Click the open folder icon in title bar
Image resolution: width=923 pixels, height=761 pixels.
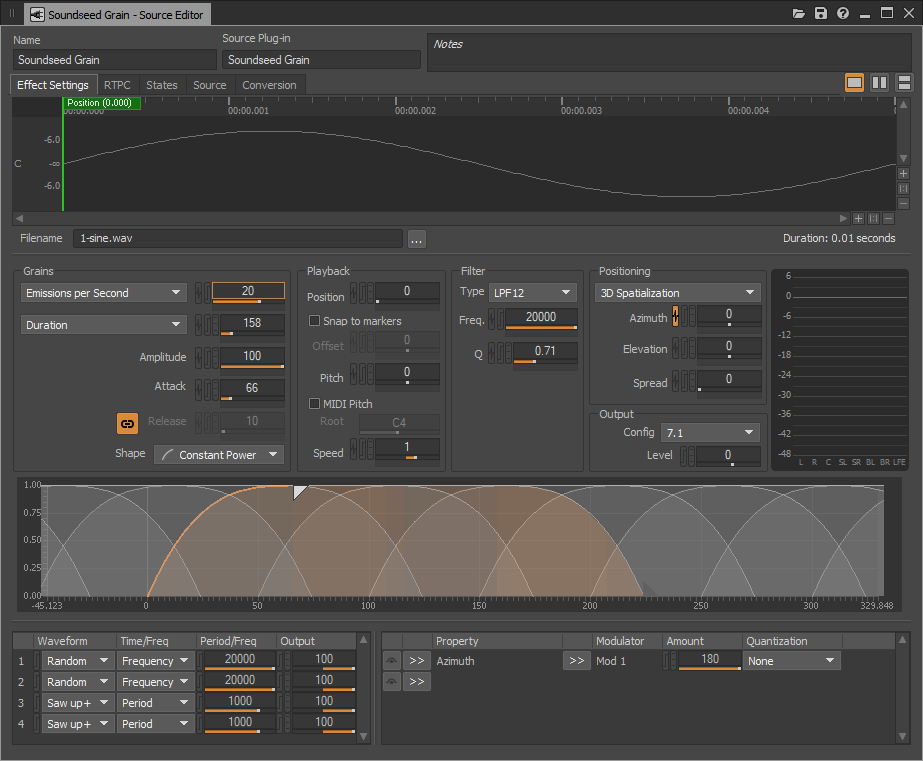[x=799, y=14]
